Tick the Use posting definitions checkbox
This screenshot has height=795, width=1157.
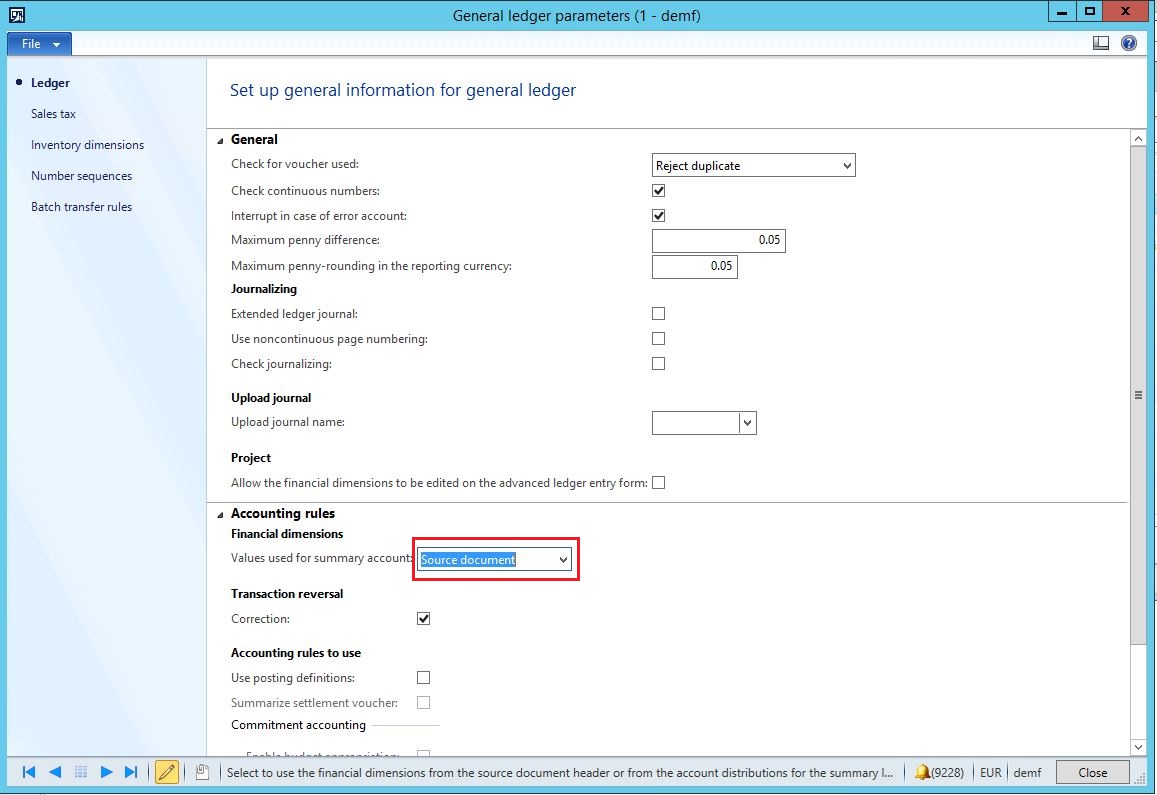pos(424,678)
